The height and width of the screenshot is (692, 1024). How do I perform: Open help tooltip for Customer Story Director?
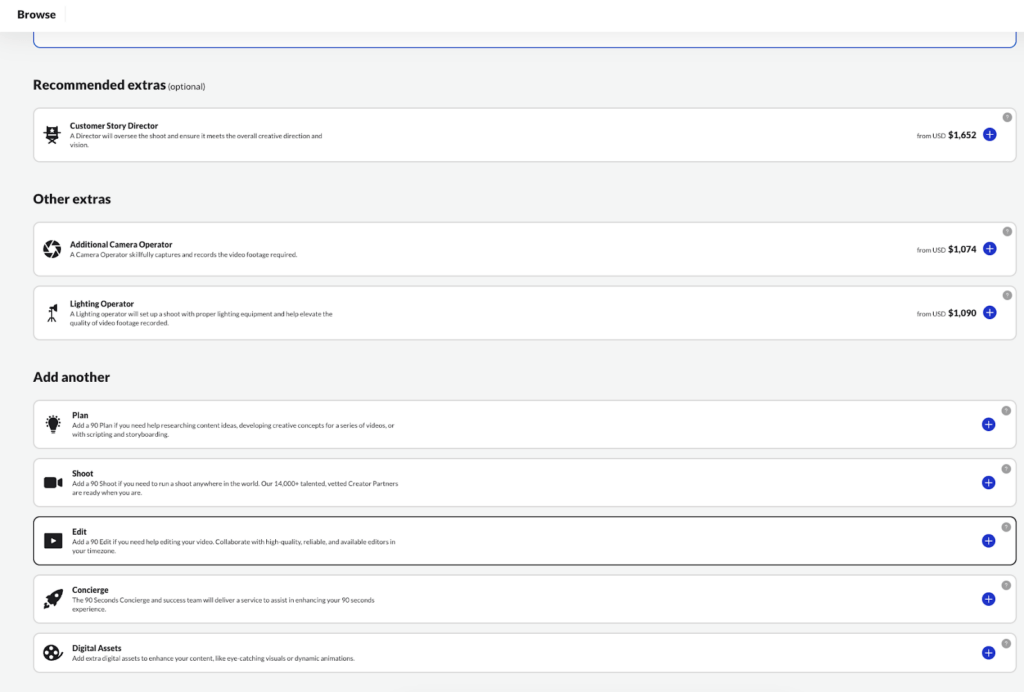[1007, 117]
